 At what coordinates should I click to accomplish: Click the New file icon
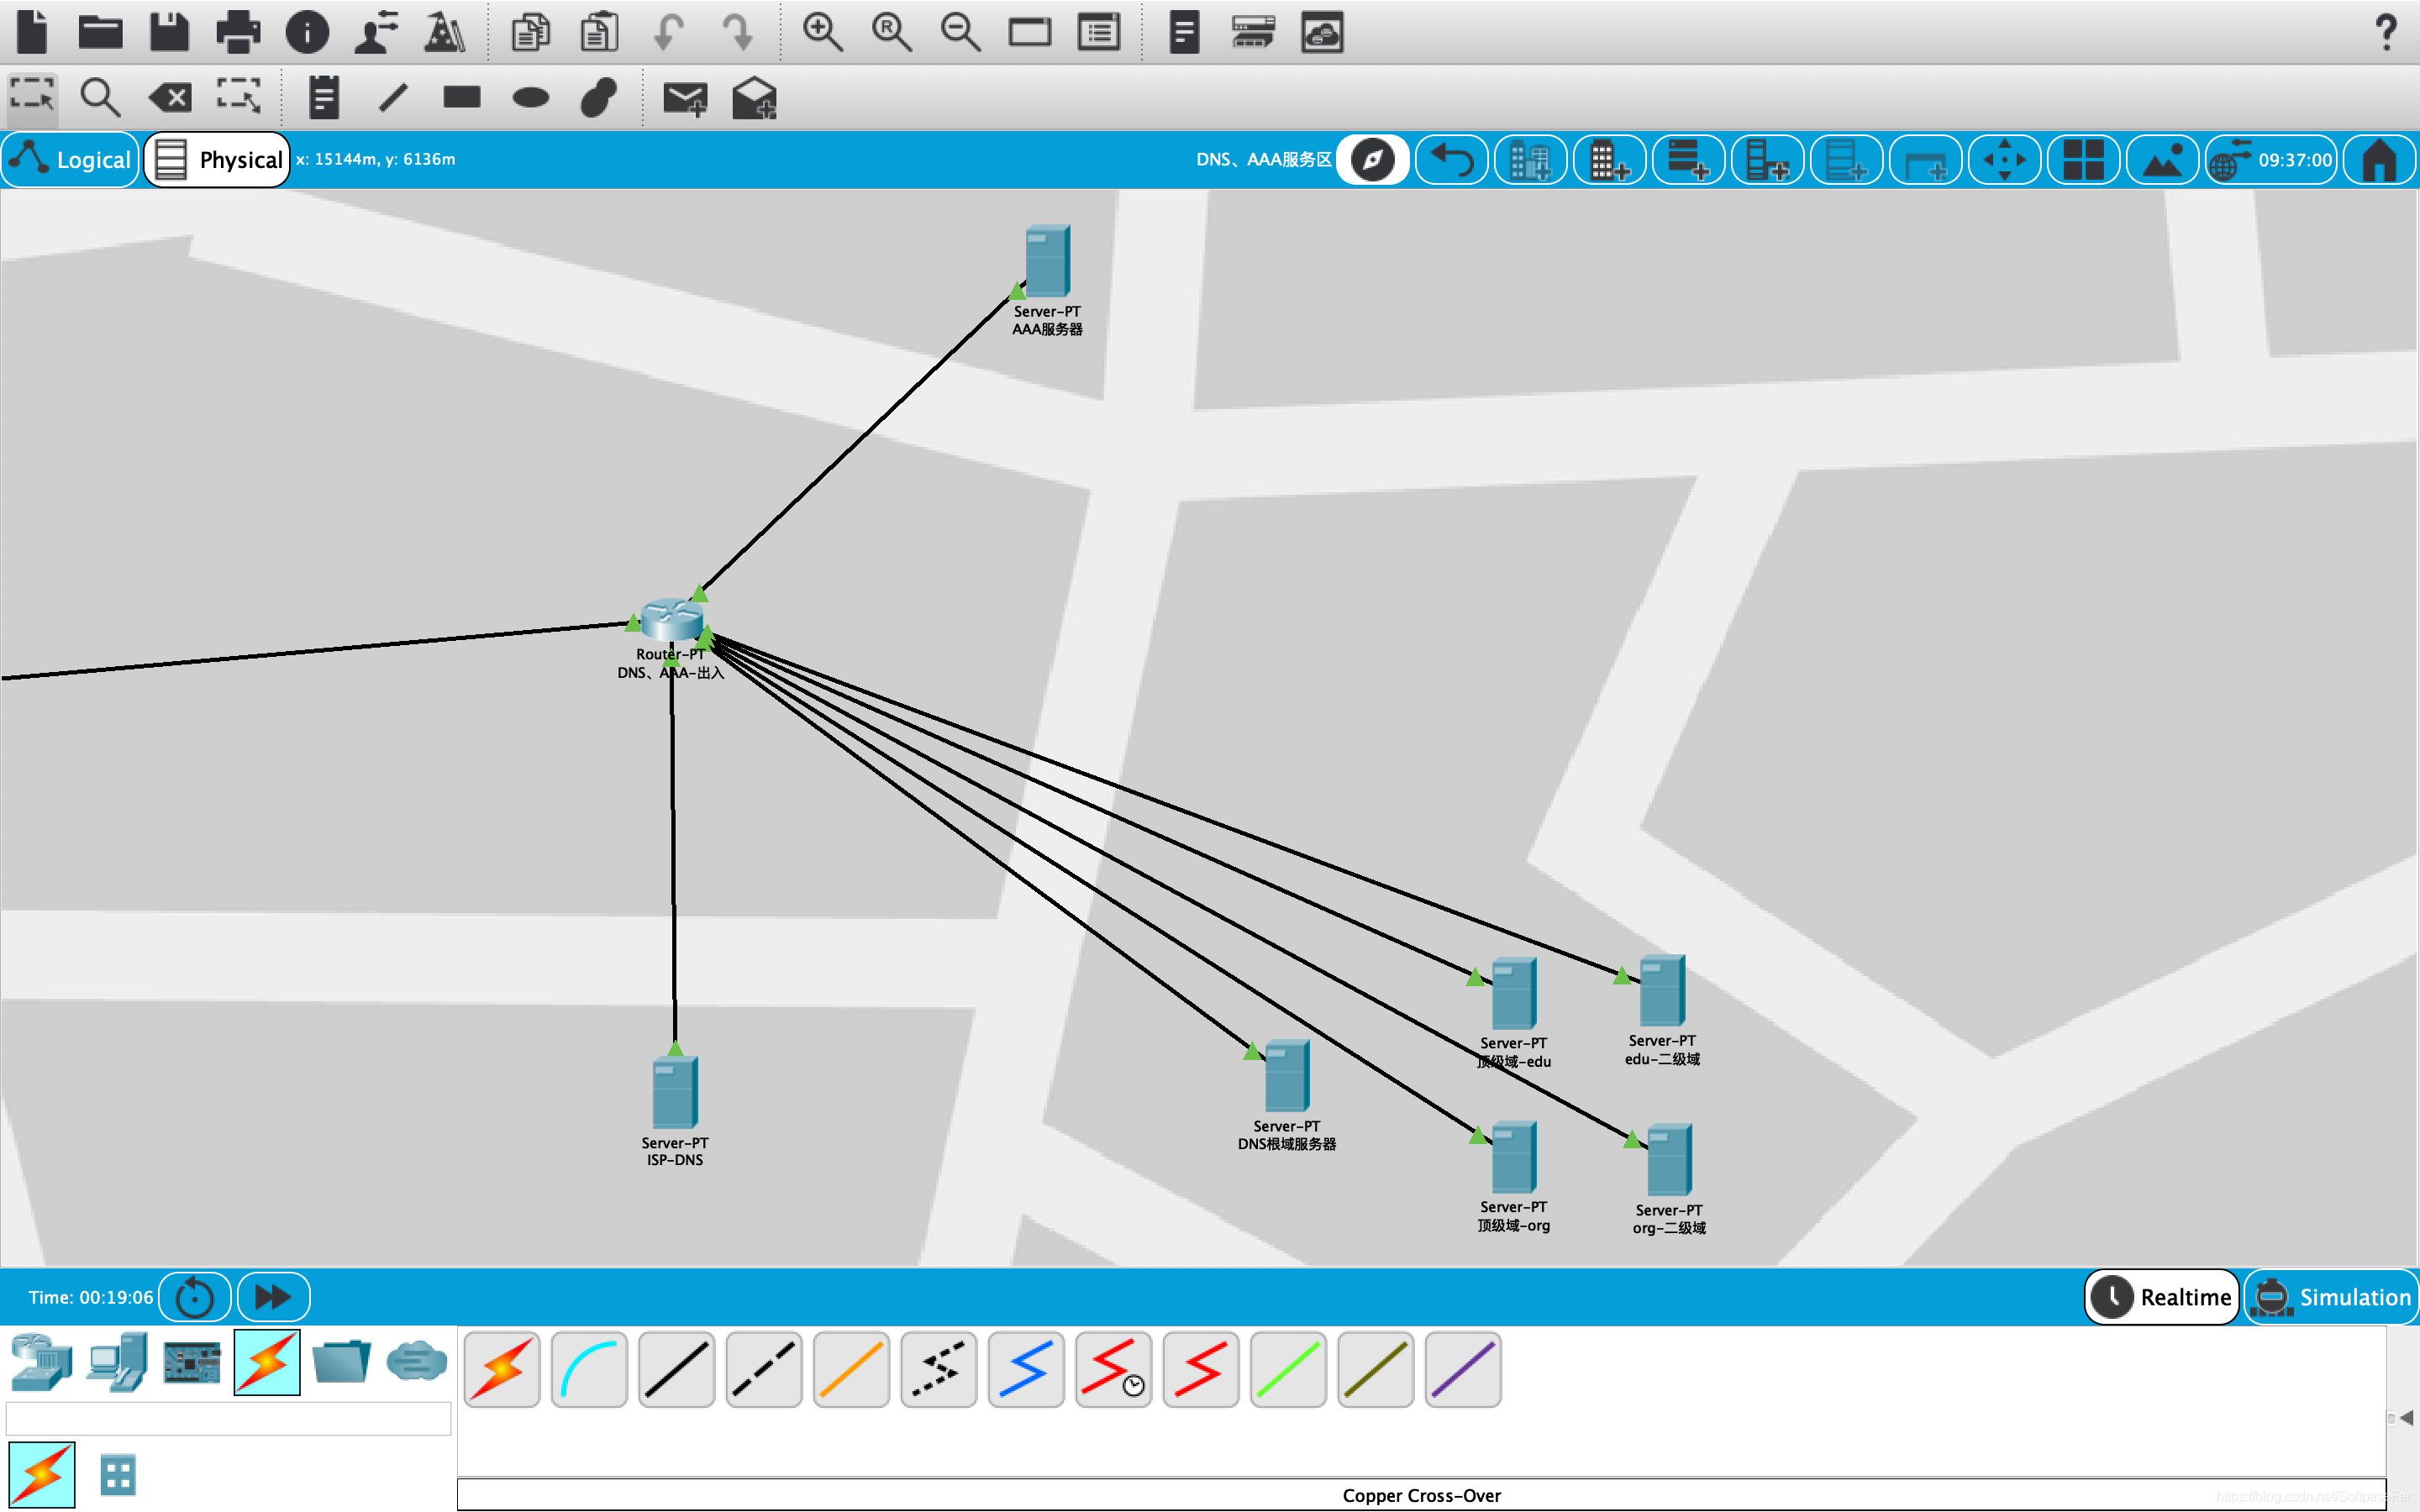click(x=33, y=32)
